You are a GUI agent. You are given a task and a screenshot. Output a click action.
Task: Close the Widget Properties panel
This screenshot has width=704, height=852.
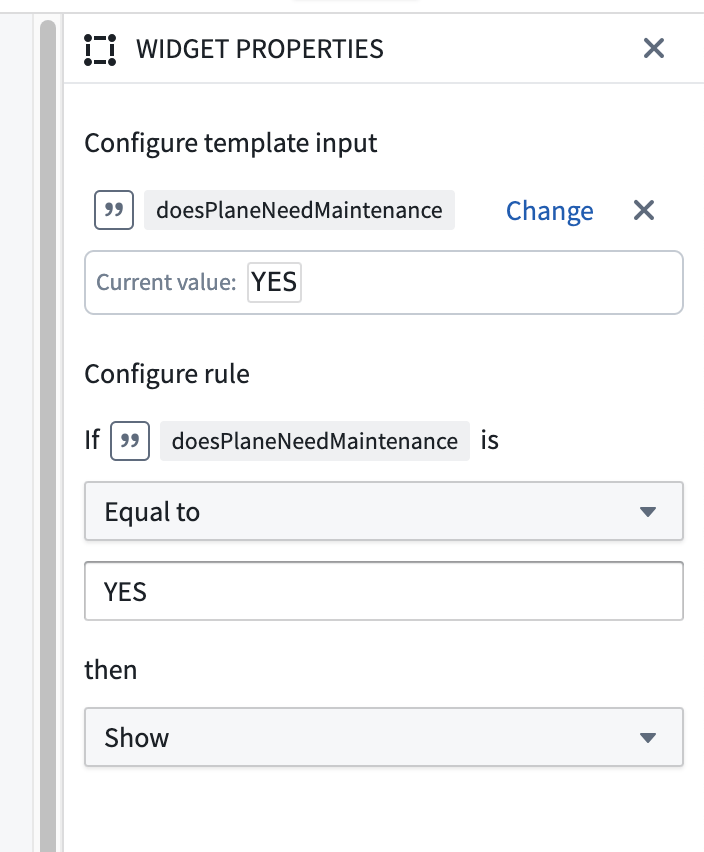653,47
